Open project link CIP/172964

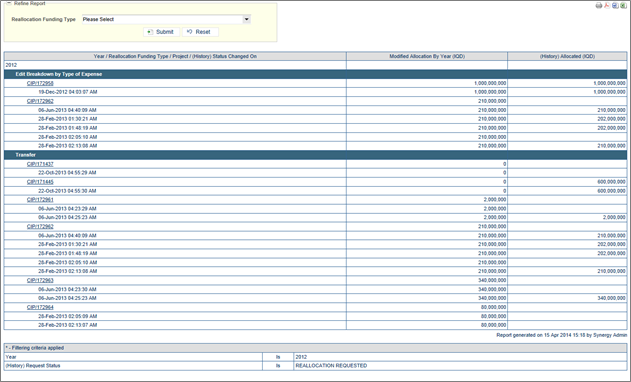coord(40,307)
